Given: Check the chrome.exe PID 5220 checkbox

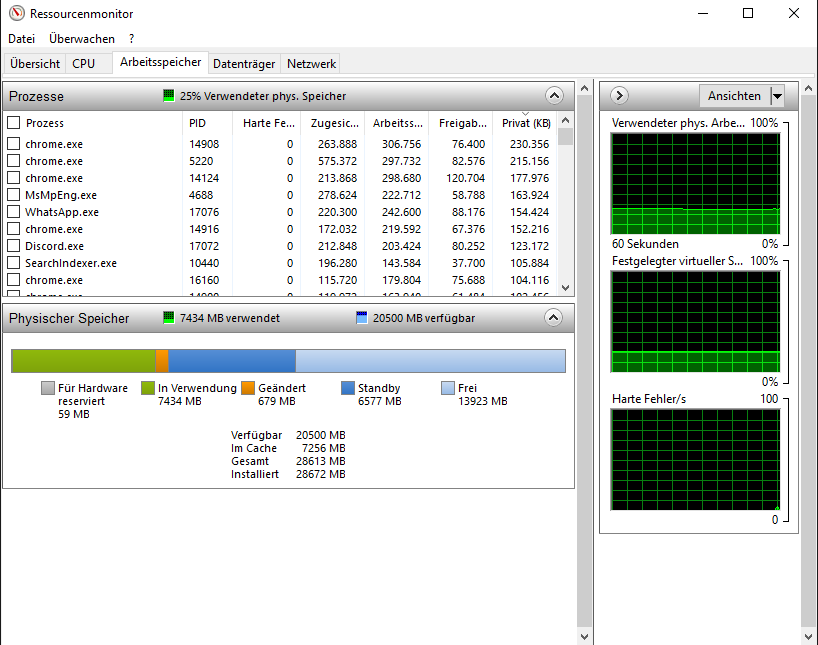Looking at the screenshot, I should coord(14,161).
